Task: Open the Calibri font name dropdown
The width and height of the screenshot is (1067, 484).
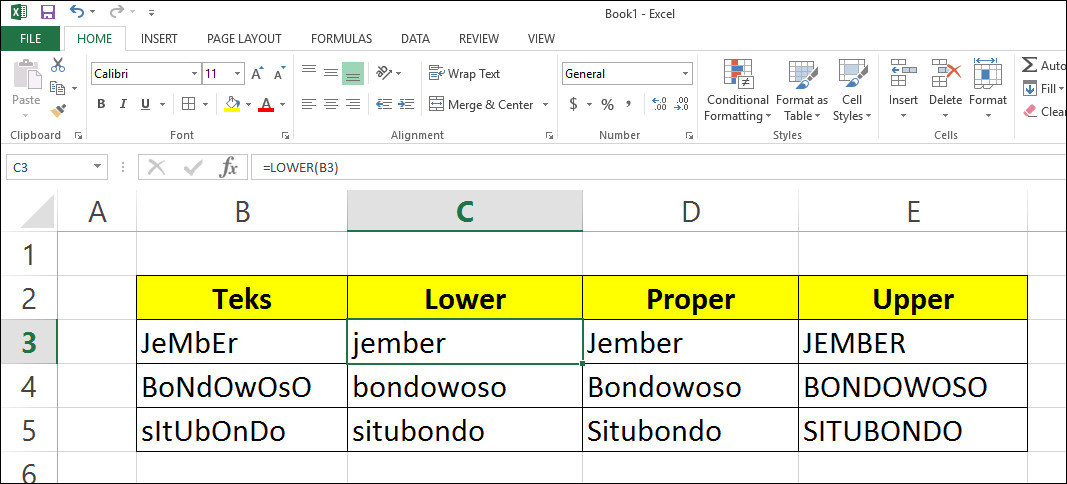Action: pos(194,74)
